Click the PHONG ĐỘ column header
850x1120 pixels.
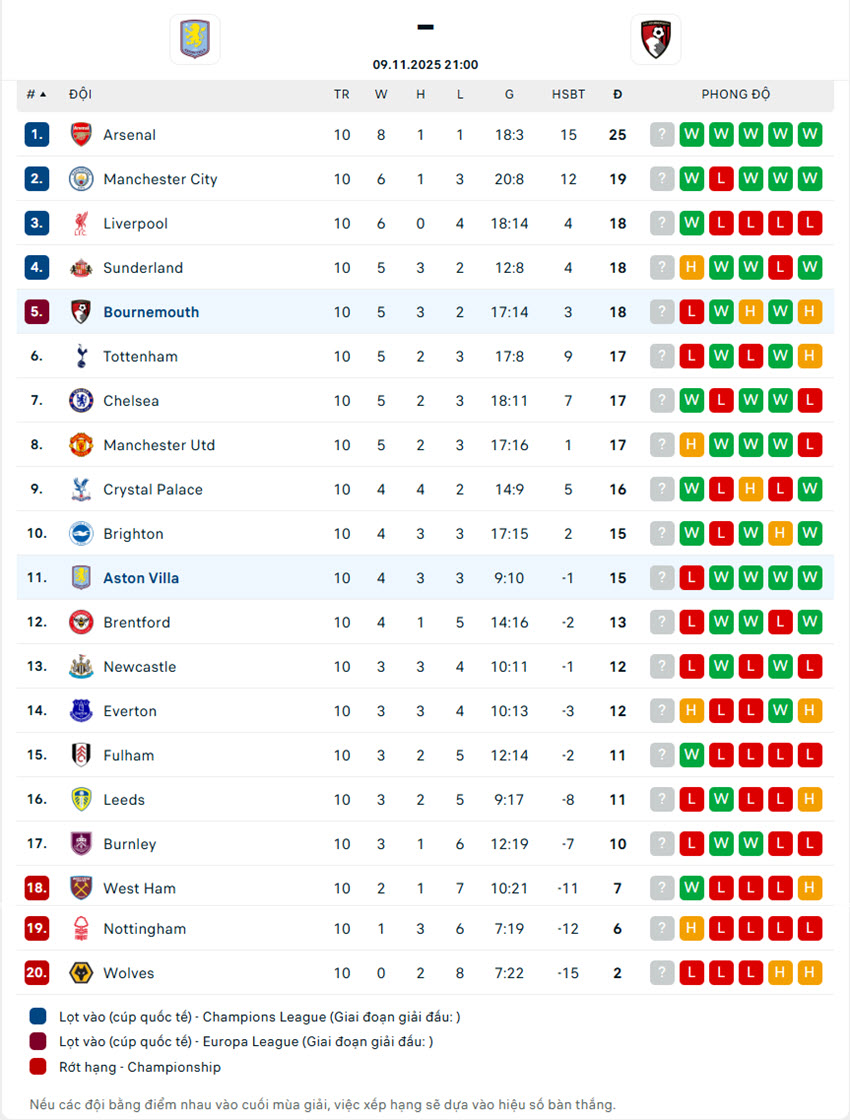point(735,94)
